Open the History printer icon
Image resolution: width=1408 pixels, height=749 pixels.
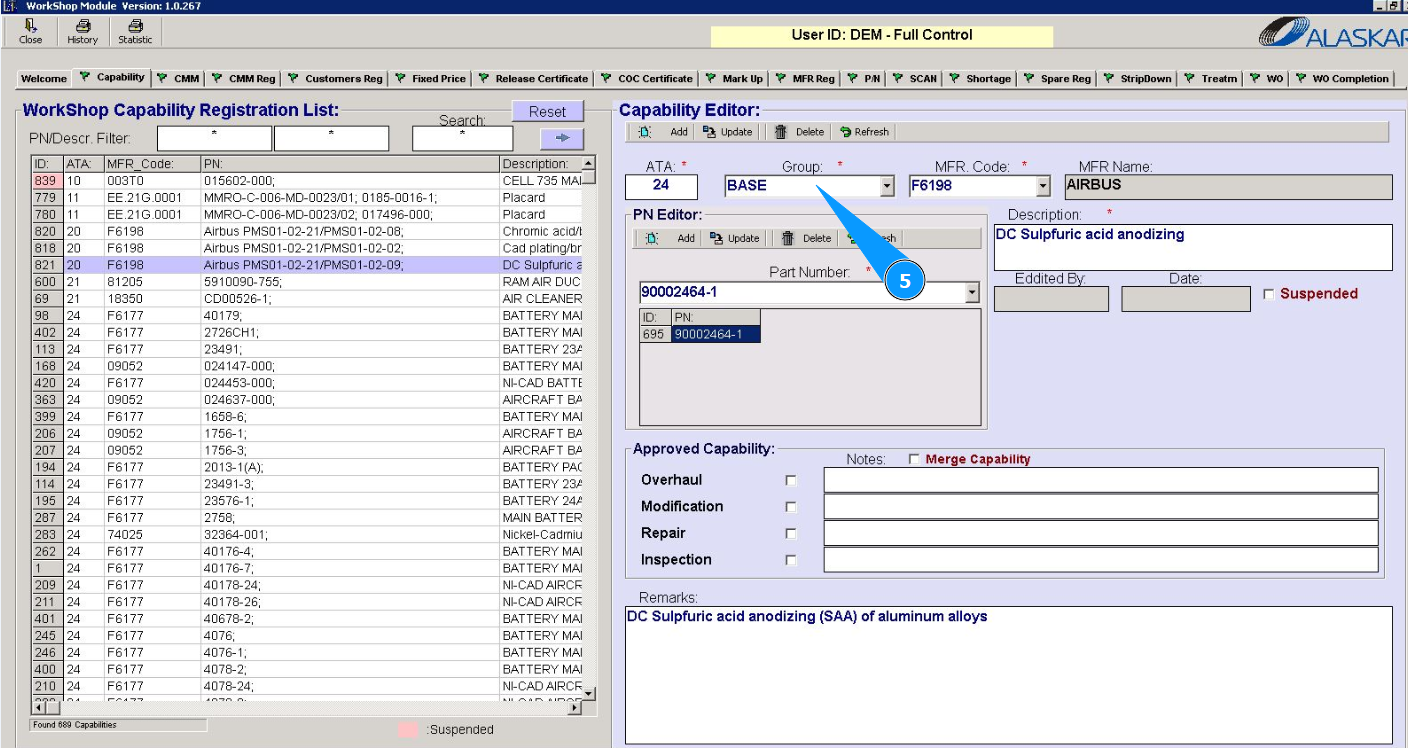pos(83,32)
